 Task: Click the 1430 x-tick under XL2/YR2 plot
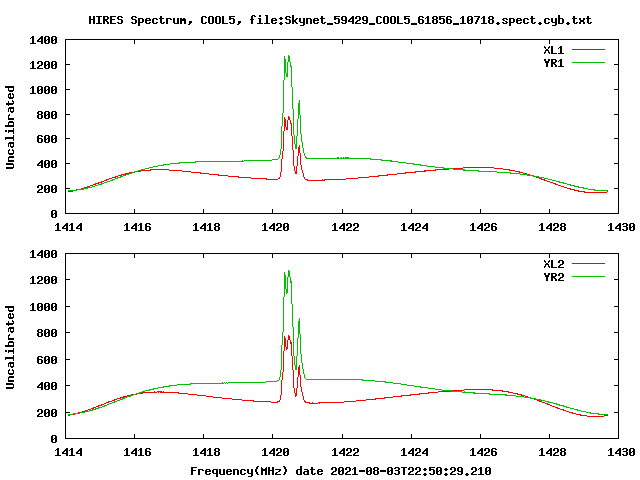[621, 452]
